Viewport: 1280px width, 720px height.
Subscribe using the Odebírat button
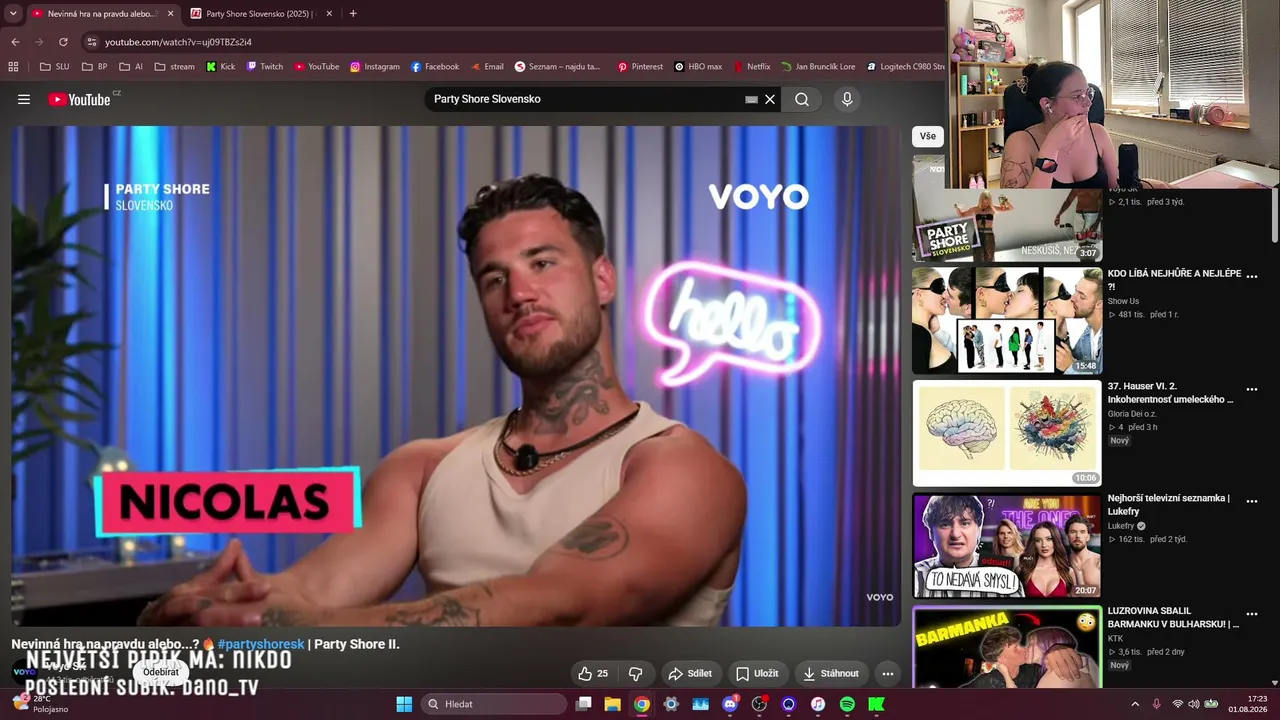(161, 672)
